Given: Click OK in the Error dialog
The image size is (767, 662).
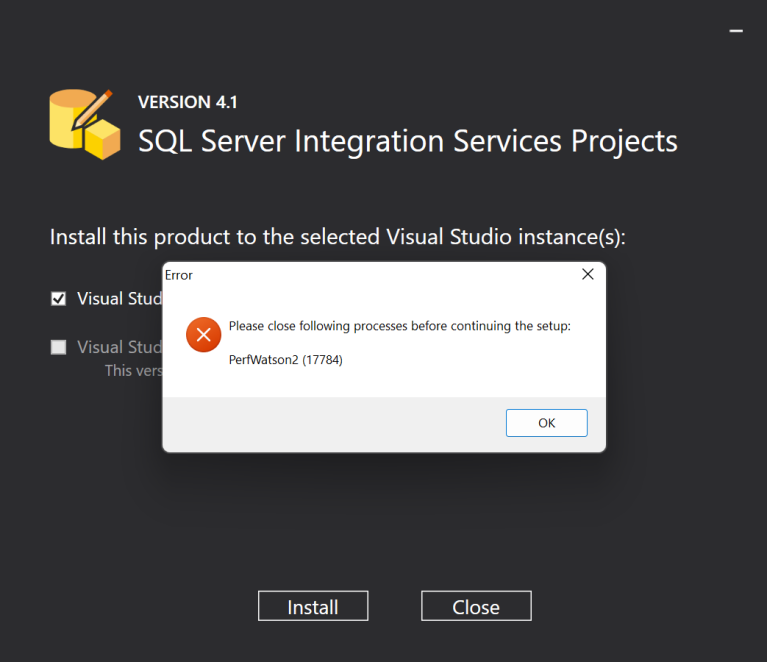Looking at the screenshot, I should (546, 423).
